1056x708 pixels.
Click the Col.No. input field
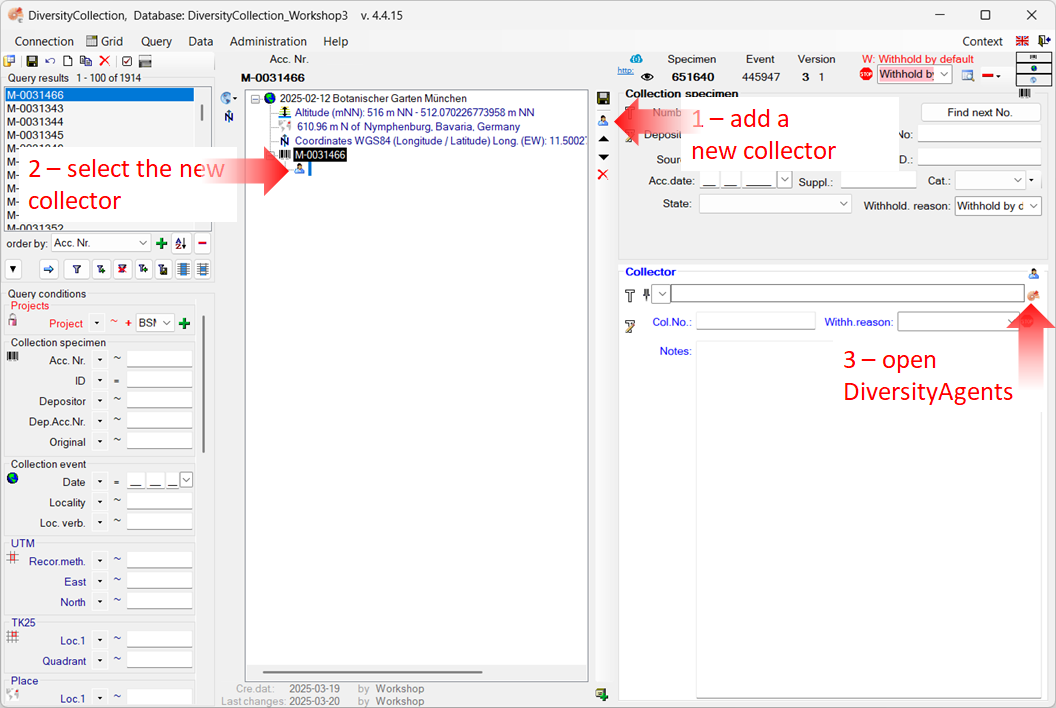[x=756, y=321]
